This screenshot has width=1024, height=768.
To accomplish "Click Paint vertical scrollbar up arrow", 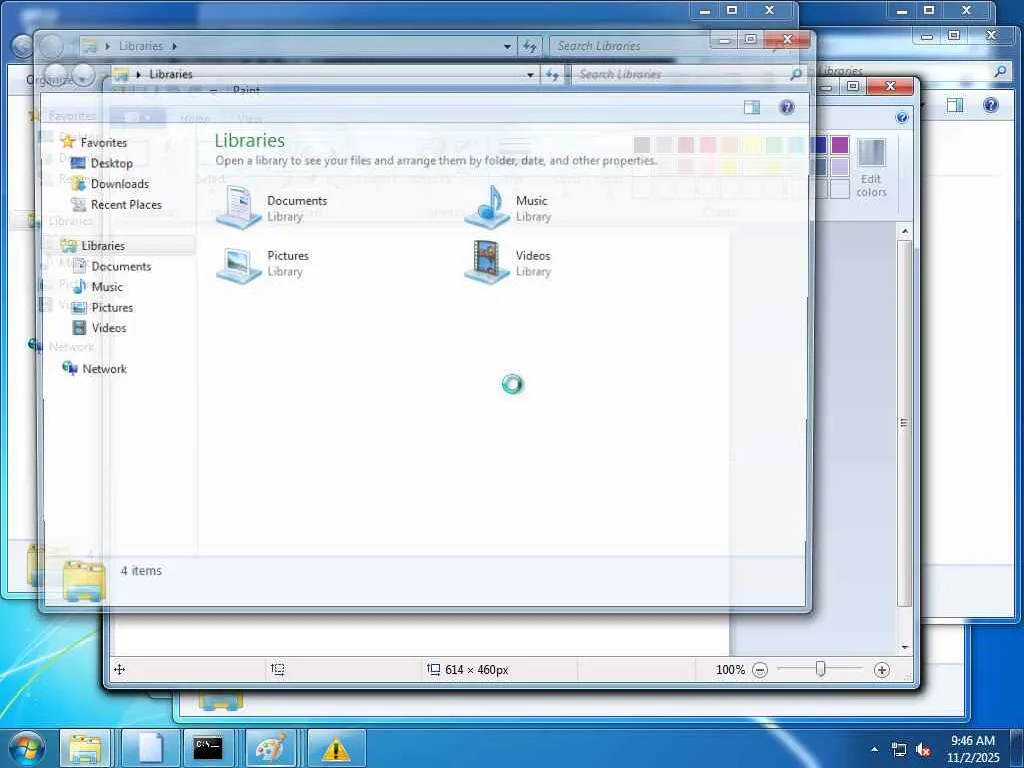I will point(904,231).
